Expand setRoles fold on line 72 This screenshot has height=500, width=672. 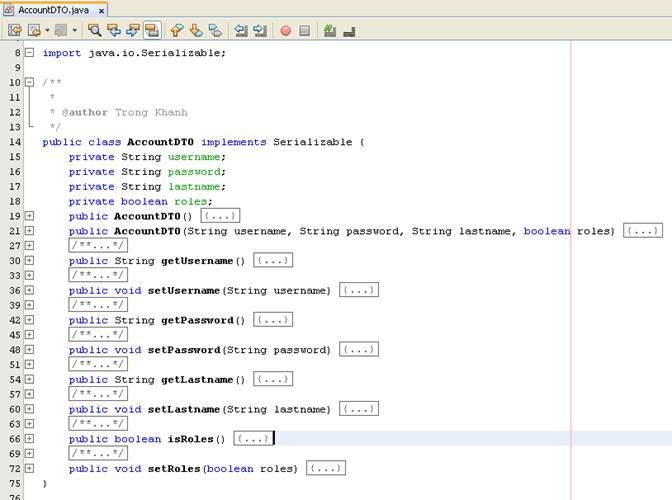[x=29, y=468]
